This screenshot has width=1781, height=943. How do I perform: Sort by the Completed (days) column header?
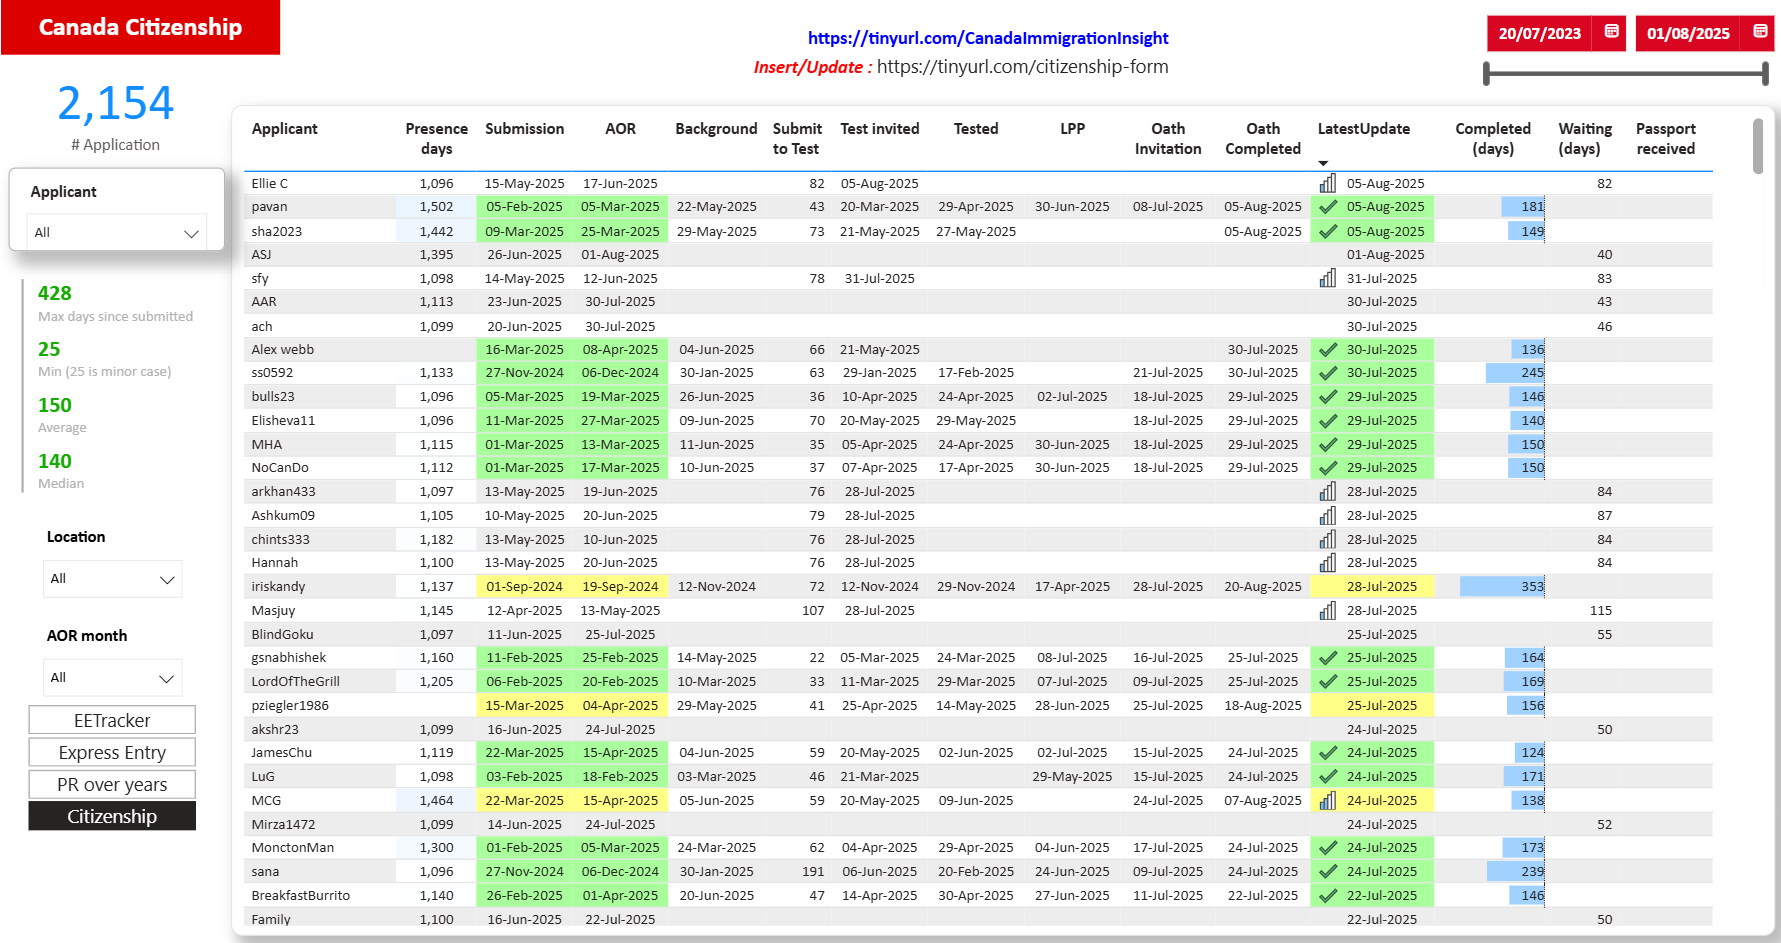pos(1493,139)
